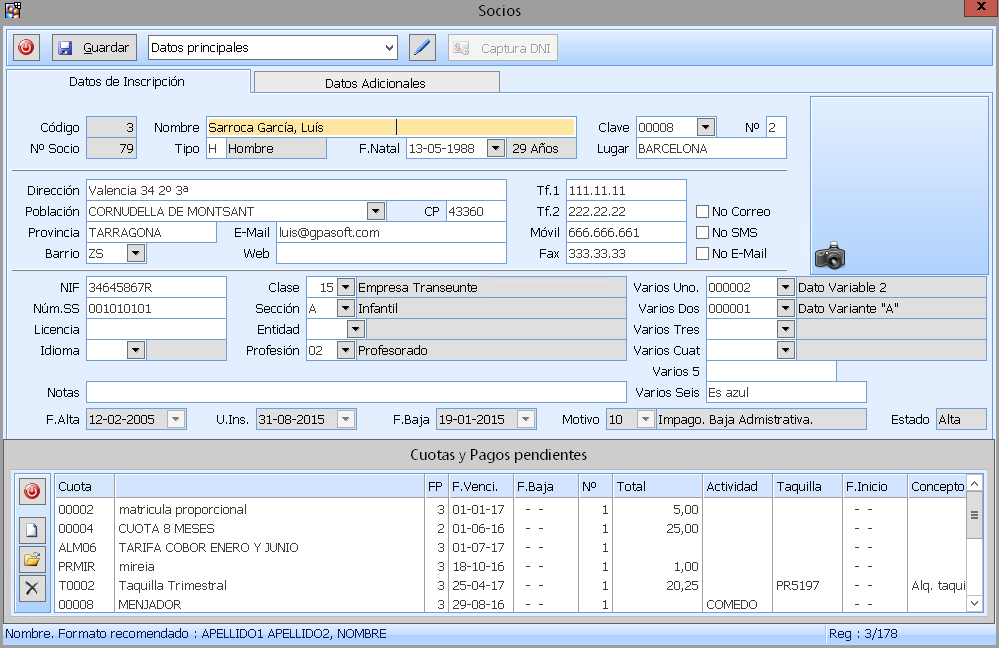Toggle the No SMS checkbox
Image resolution: width=999 pixels, height=648 pixels.
coord(703,232)
